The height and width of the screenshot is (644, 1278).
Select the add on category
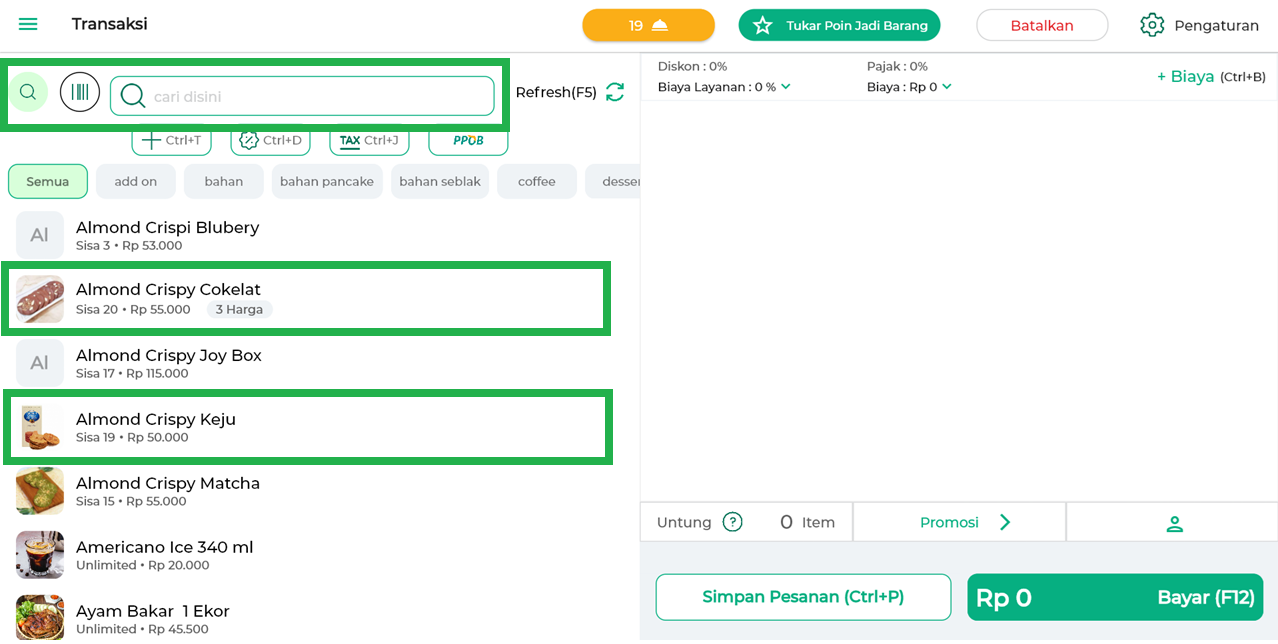click(136, 182)
